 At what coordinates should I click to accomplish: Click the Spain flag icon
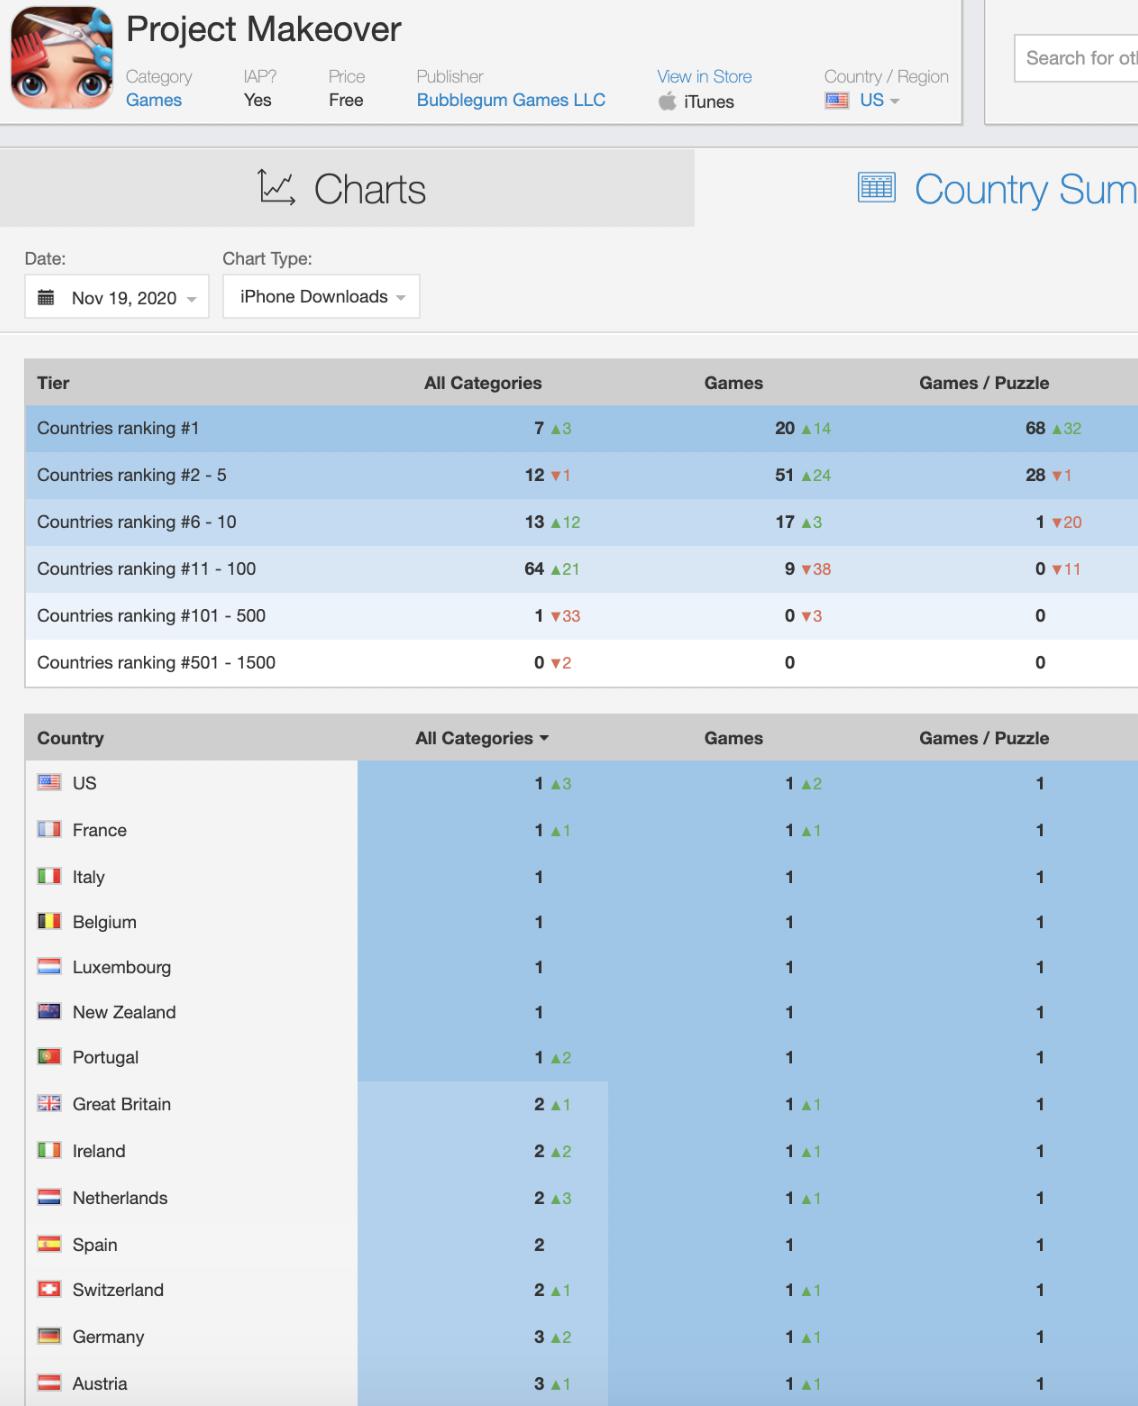[x=49, y=1244]
